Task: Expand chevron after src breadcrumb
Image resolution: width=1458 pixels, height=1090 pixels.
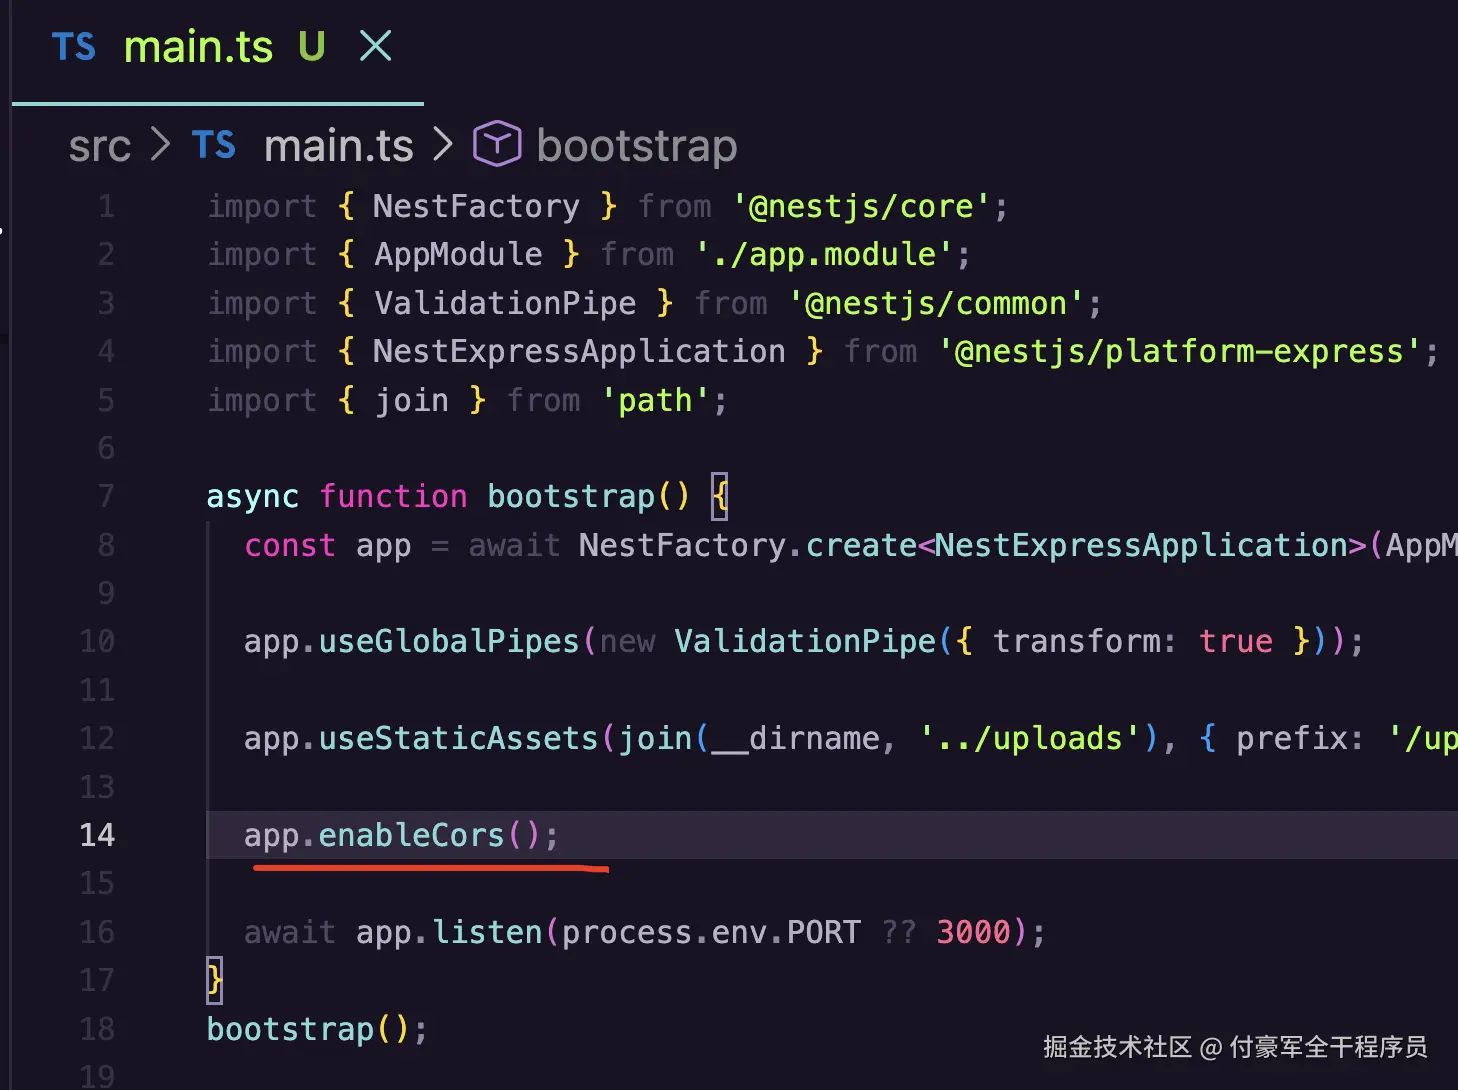Action: tap(161, 145)
